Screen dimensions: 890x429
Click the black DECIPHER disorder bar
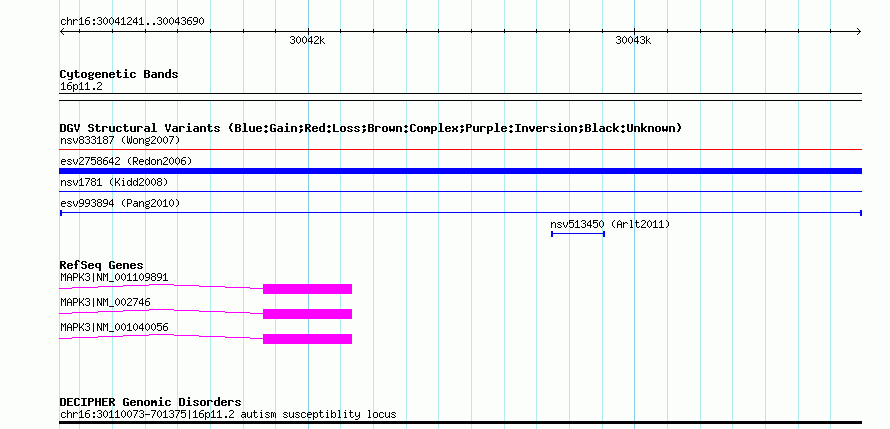tap(461, 423)
